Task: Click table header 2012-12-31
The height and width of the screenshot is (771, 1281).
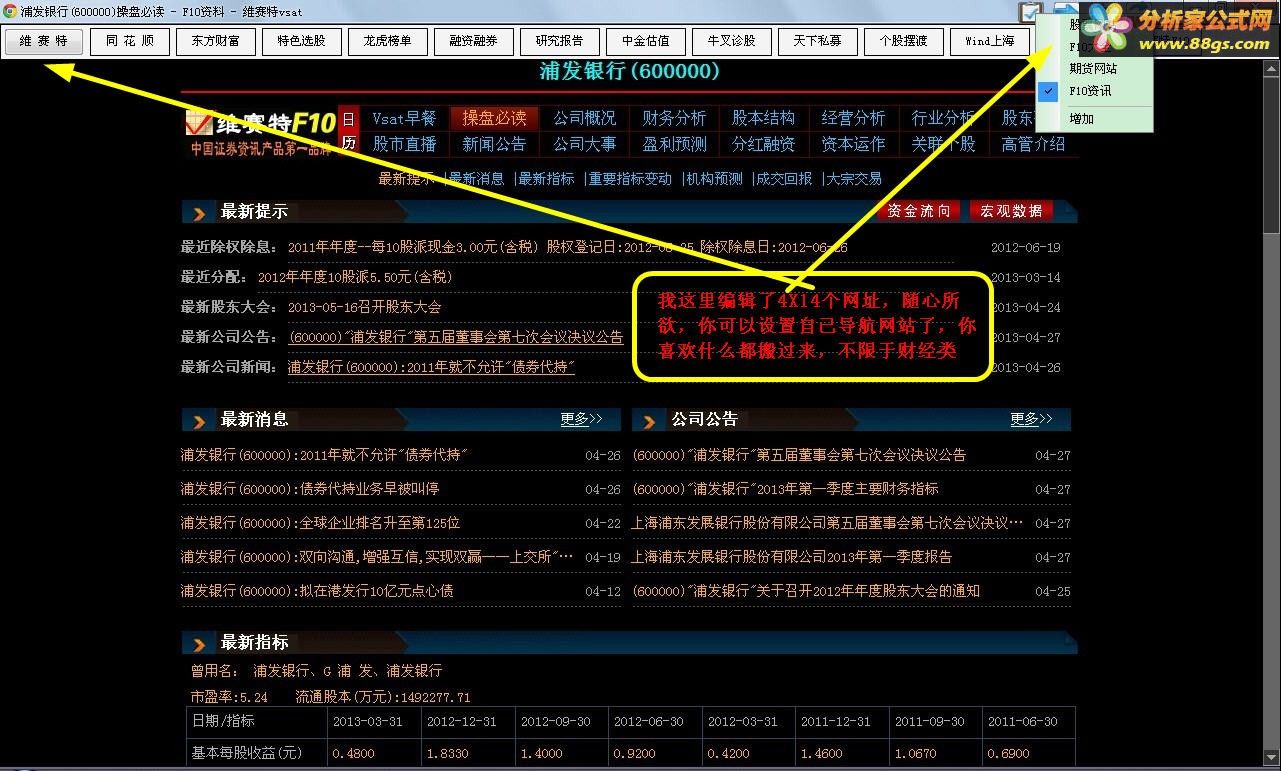Action: 461,721
